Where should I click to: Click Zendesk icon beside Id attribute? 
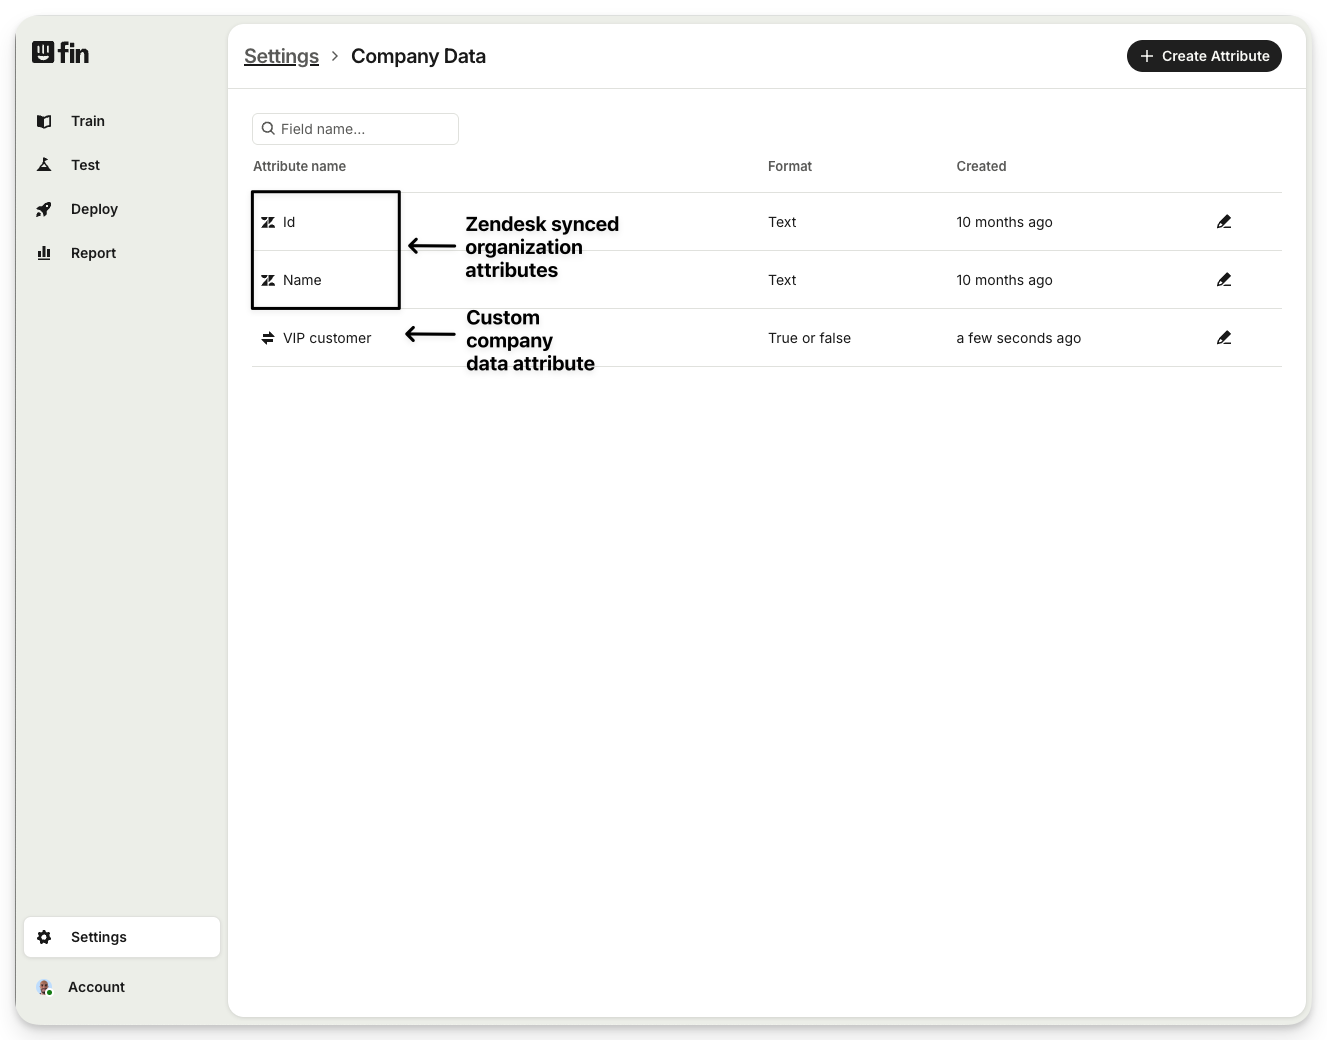[x=268, y=222]
